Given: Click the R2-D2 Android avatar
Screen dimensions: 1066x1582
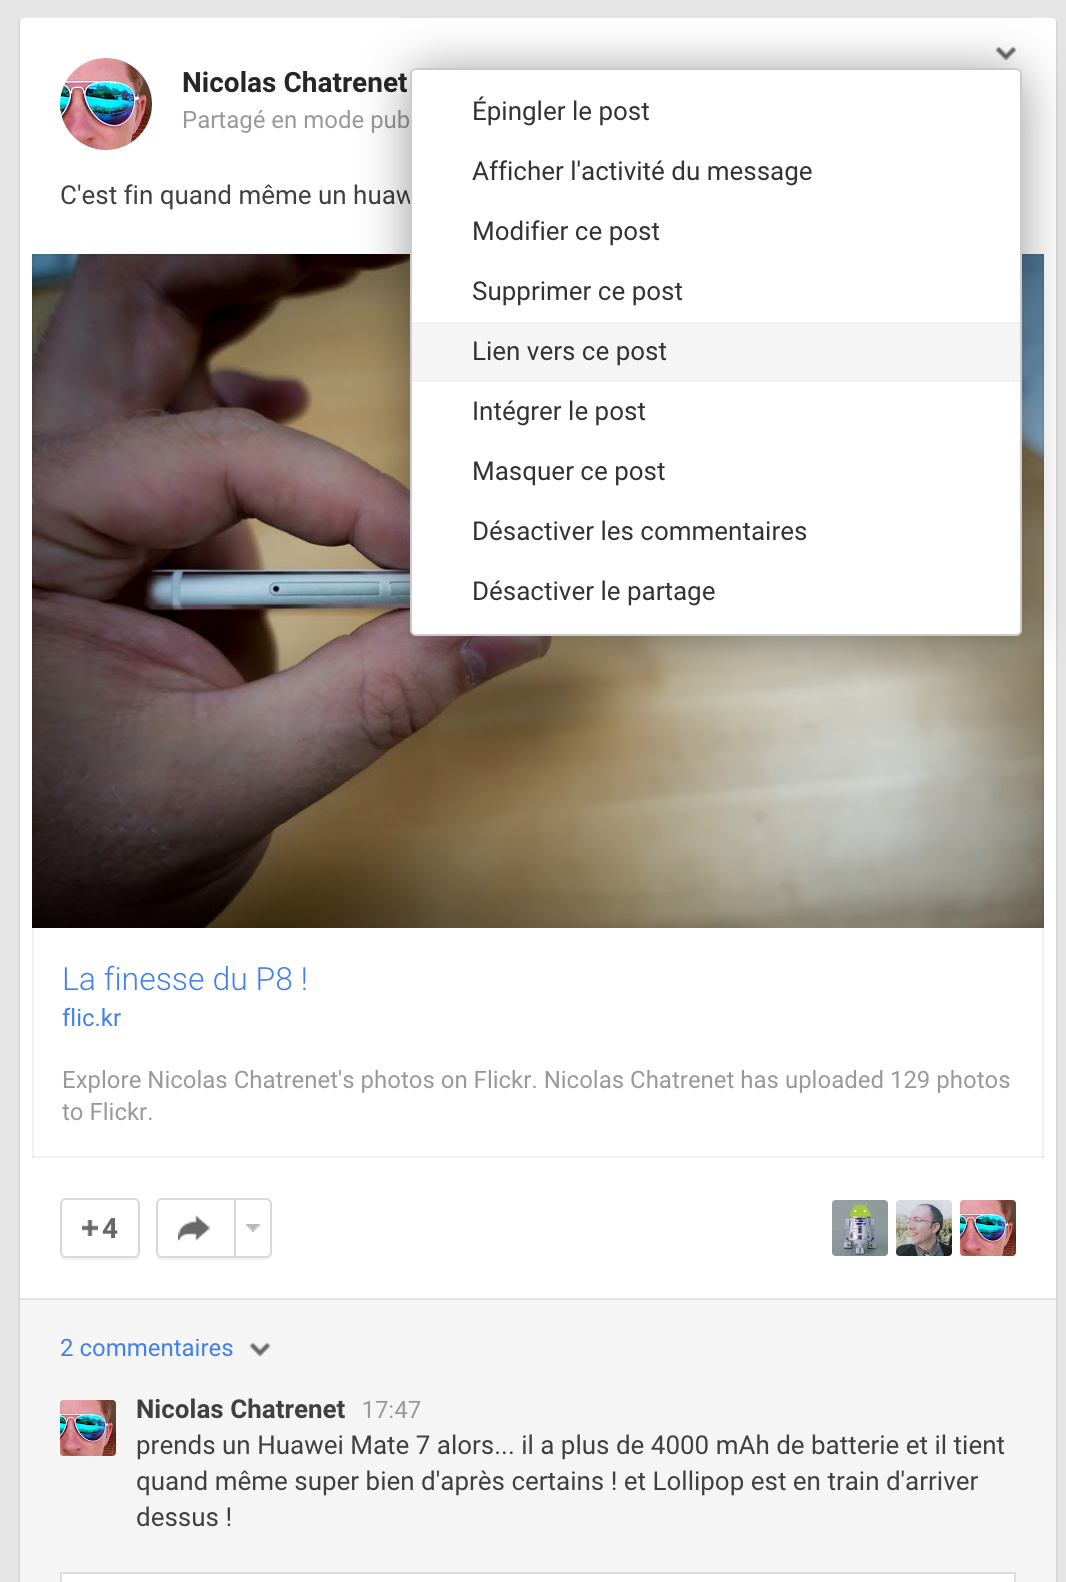Looking at the screenshot, I should pyautogui.click(x=860, y=1228).
